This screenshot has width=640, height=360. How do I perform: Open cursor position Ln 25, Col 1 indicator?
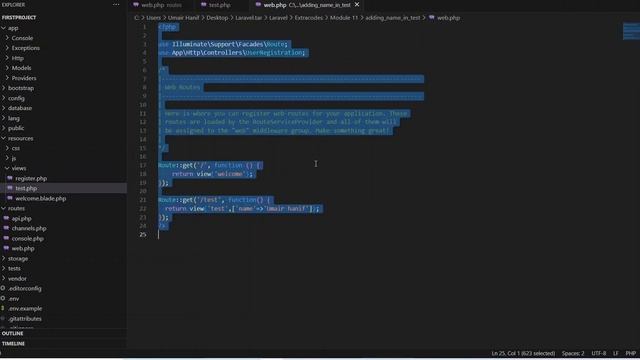pos(523,353)
